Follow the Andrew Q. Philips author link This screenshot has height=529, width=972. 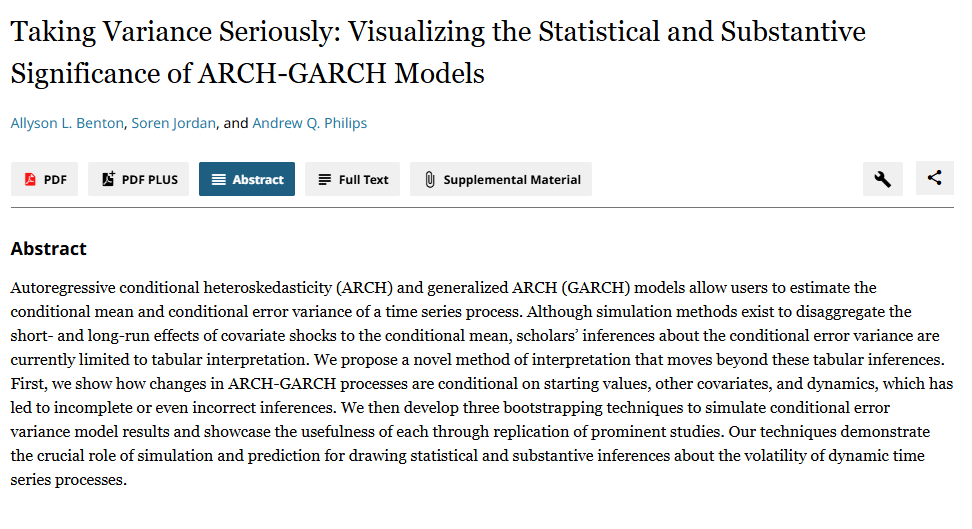(x=309, y=123)
